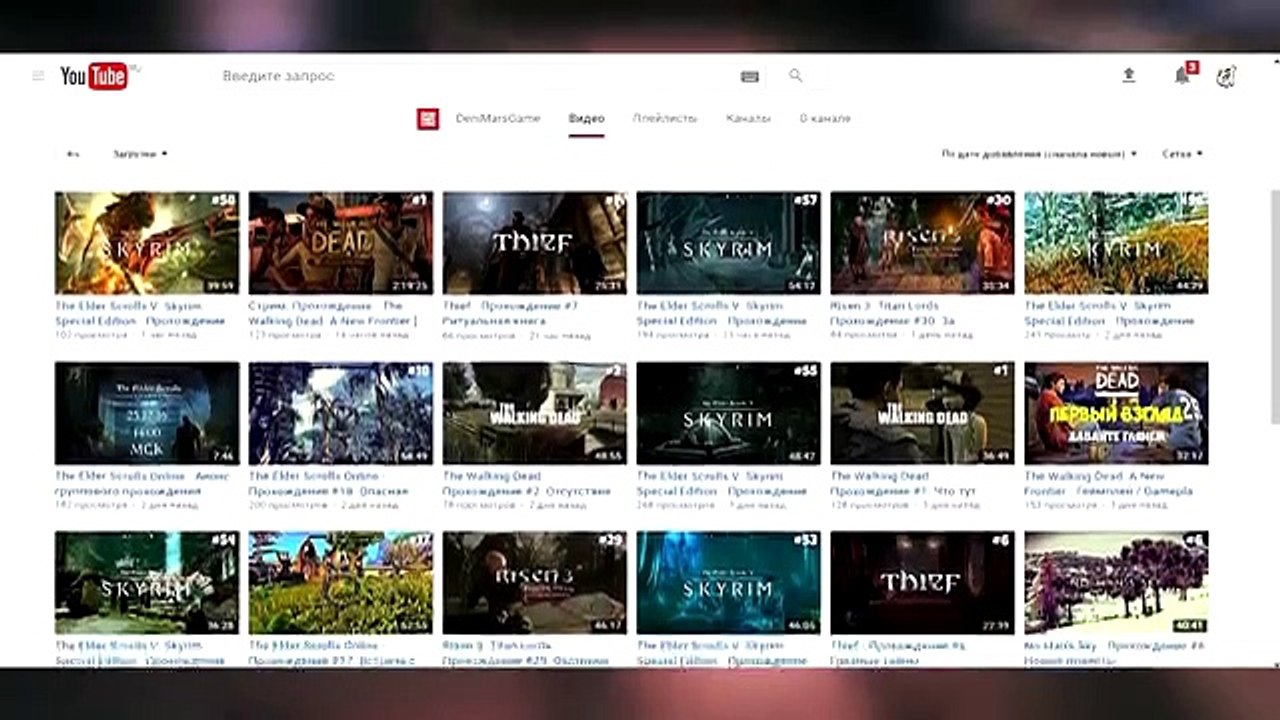Go to the Каналы tab

point(748,119)
